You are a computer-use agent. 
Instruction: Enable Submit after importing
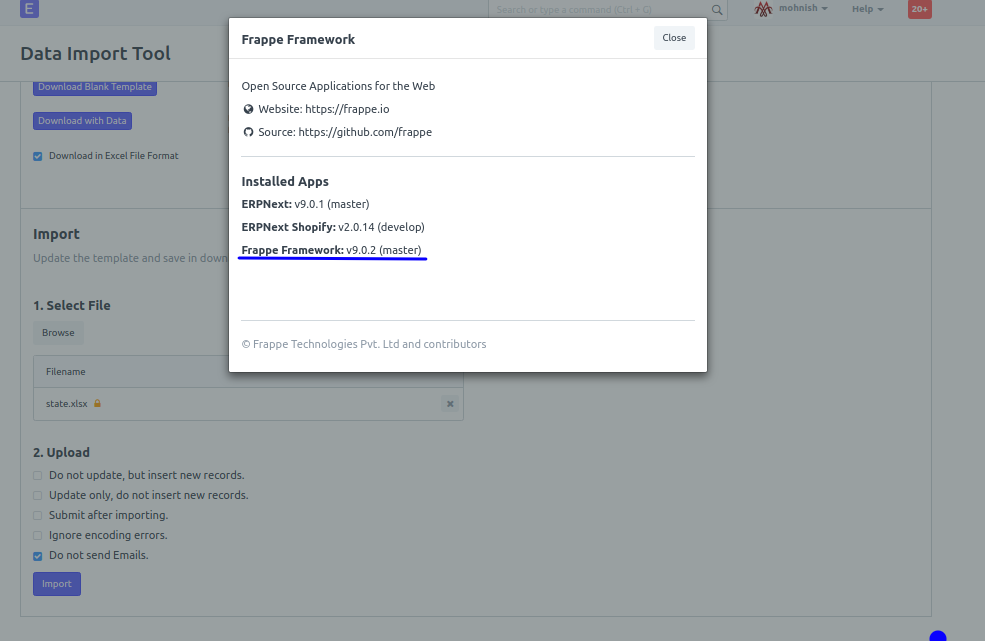(x=37, y=515)
